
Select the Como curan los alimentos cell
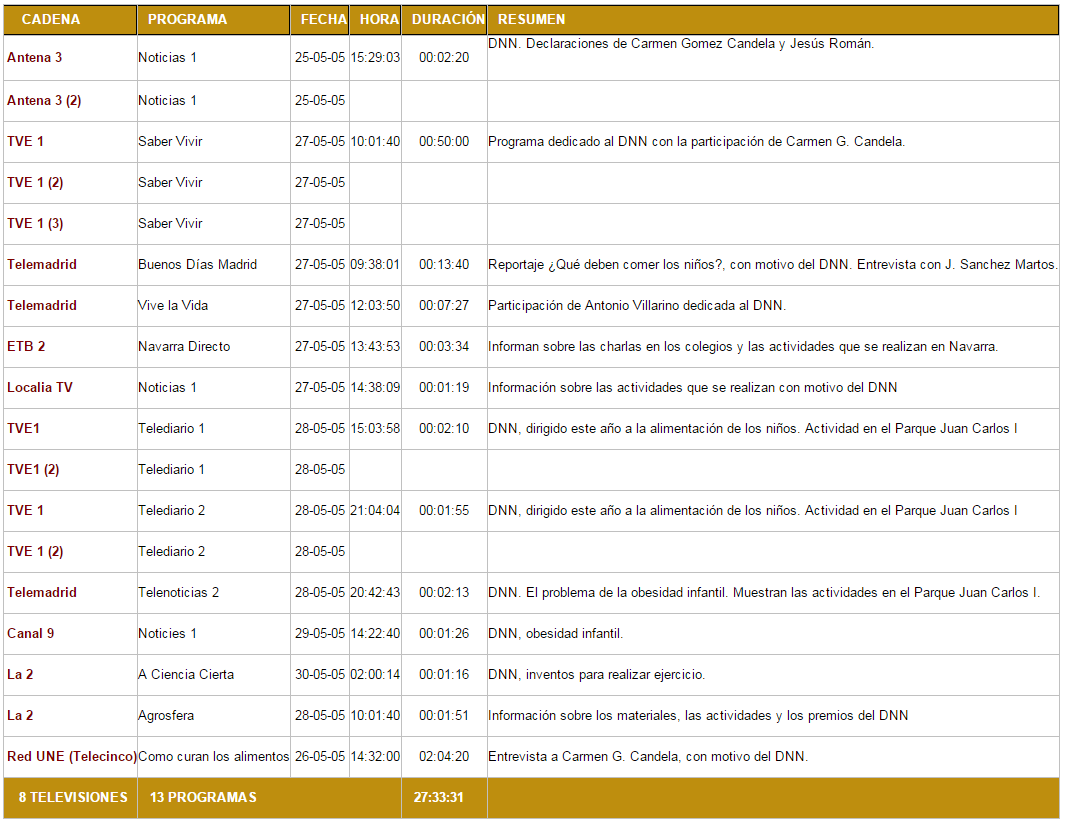coord(213,757)
